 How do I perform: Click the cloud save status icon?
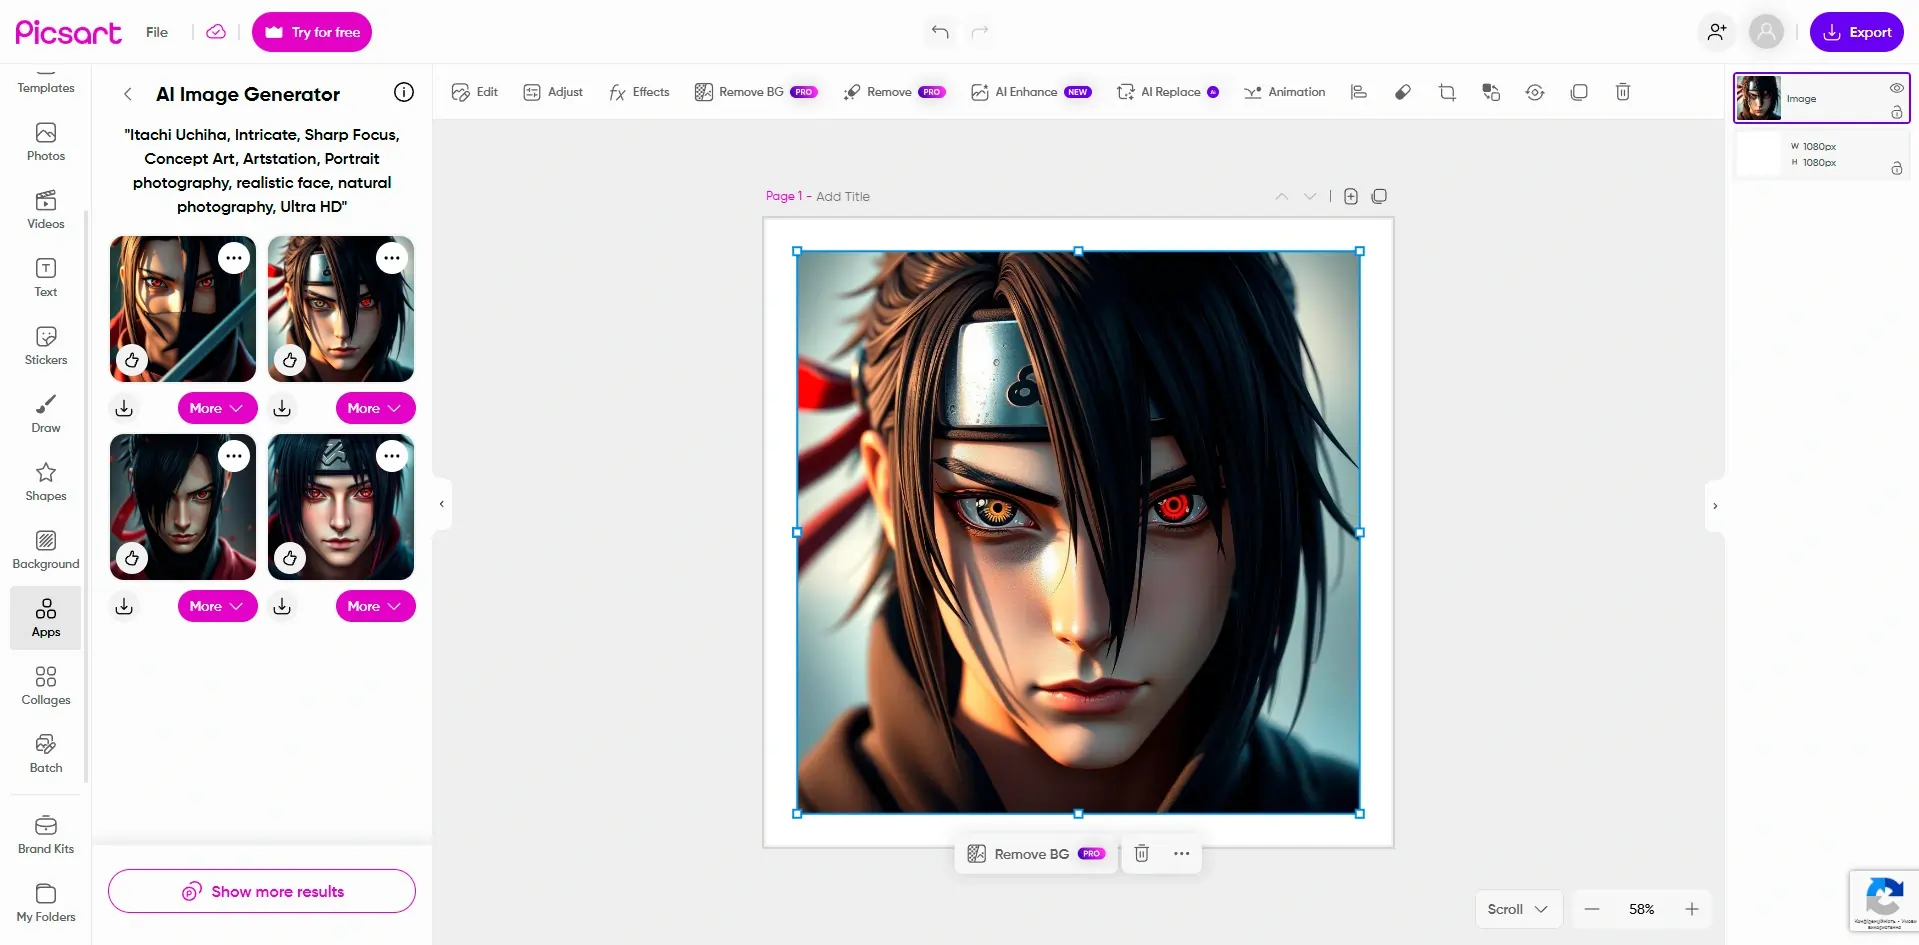216,32
